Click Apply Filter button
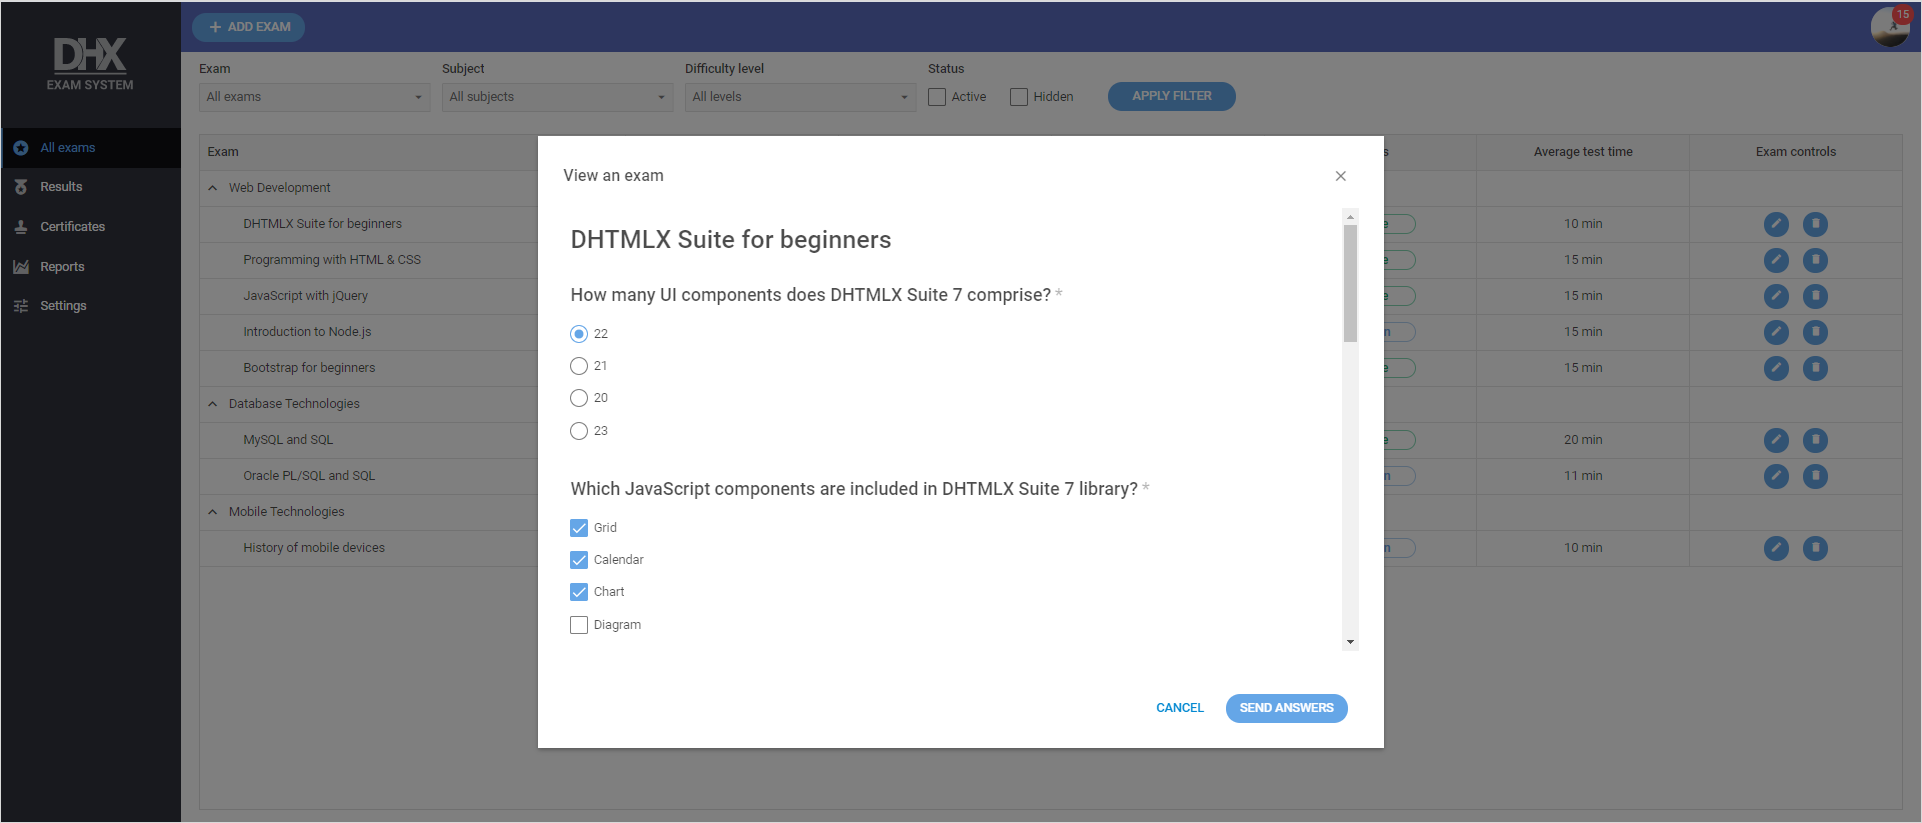 1171,96
